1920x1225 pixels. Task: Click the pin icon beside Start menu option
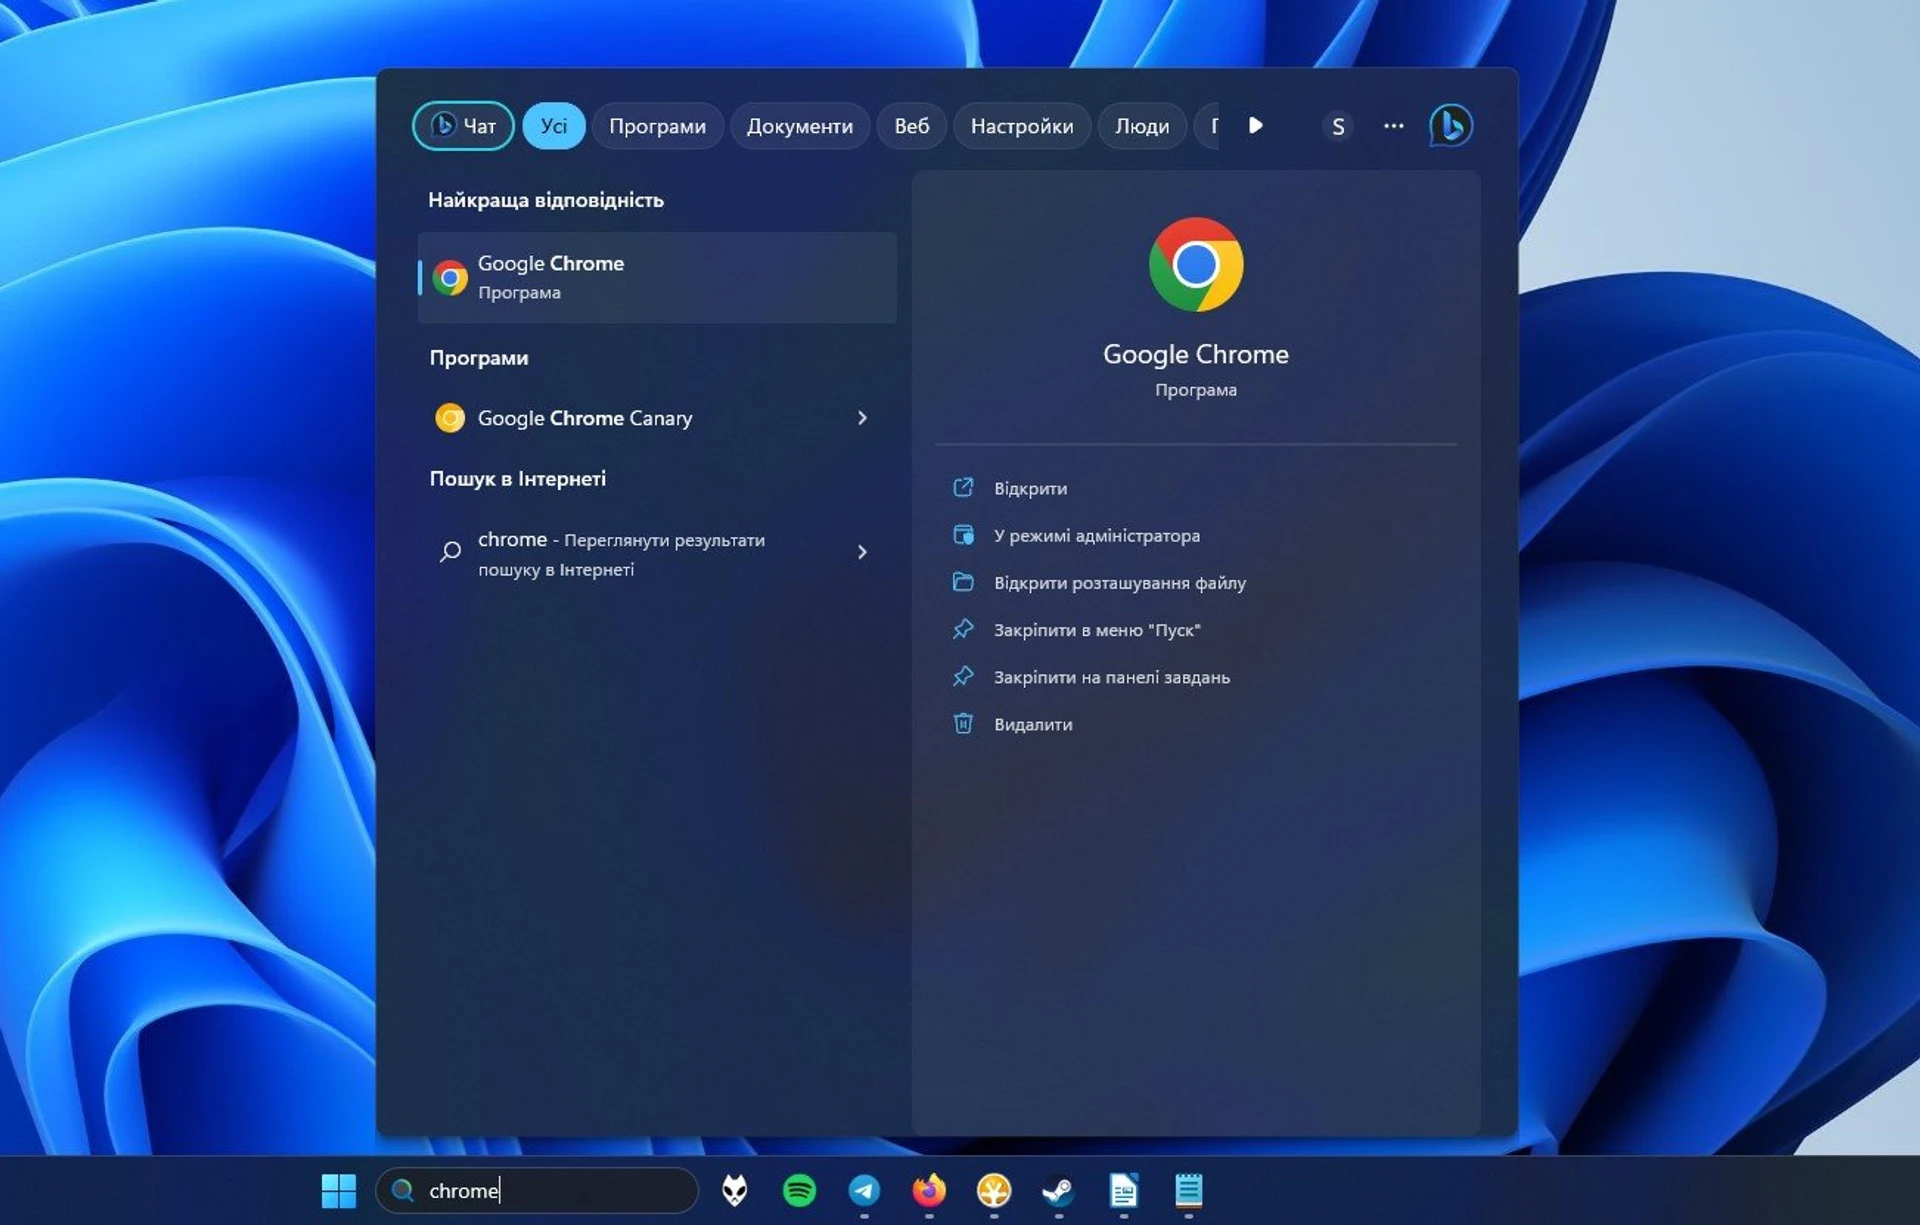tap(963, 629)
